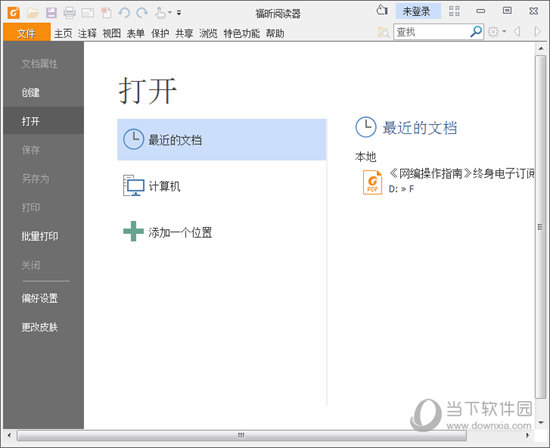Click the redo arrow icon
Screen dimensions: 550x448
coord(142,13)
